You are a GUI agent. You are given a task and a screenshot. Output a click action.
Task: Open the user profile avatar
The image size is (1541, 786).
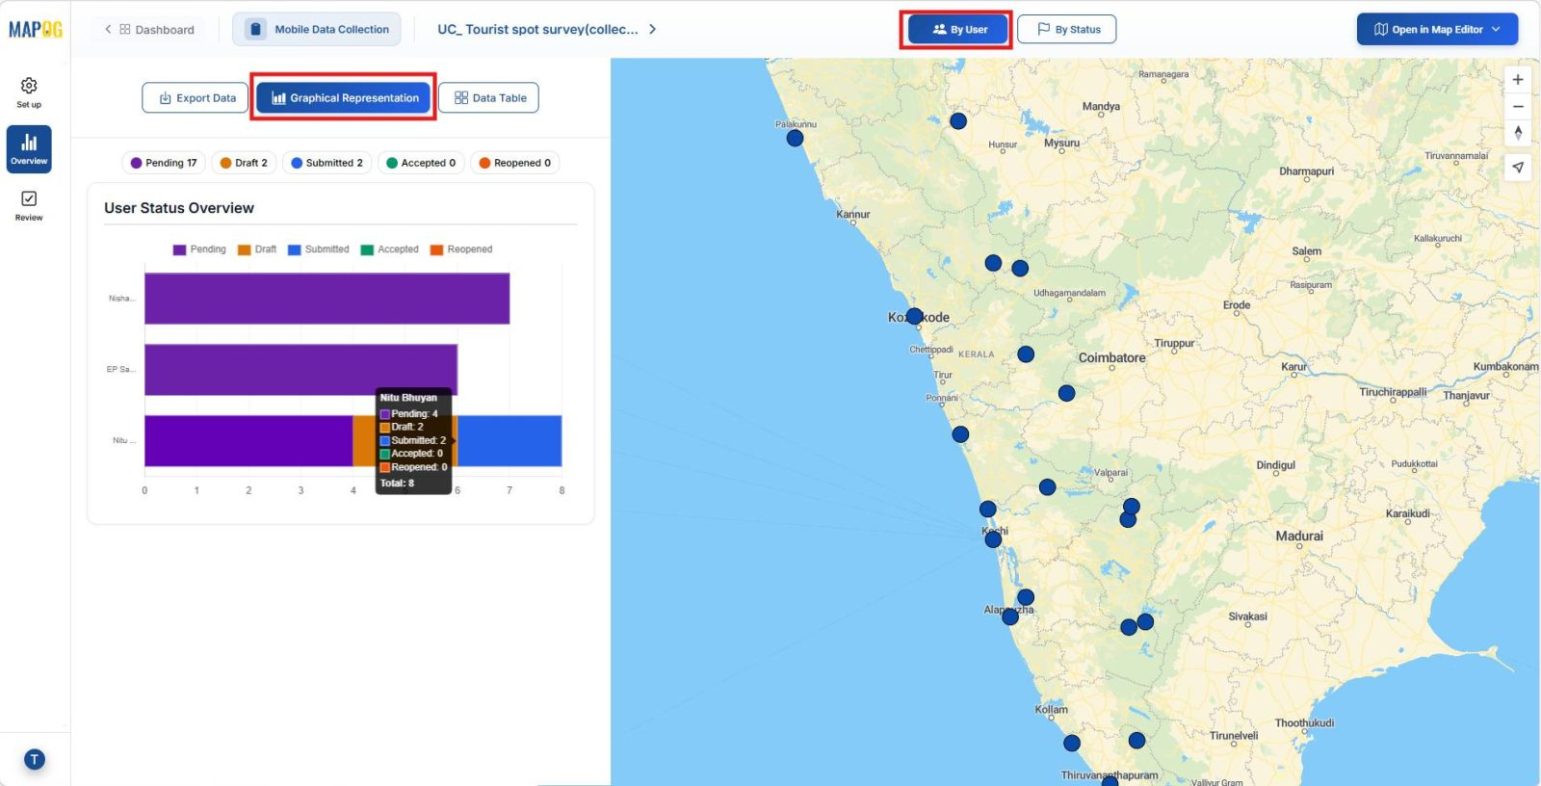(34, 758)
